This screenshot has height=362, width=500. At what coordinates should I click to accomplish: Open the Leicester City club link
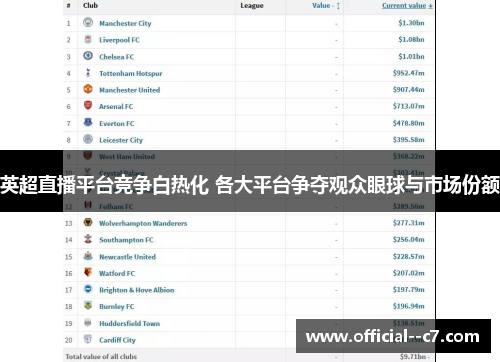pos(121,140)
